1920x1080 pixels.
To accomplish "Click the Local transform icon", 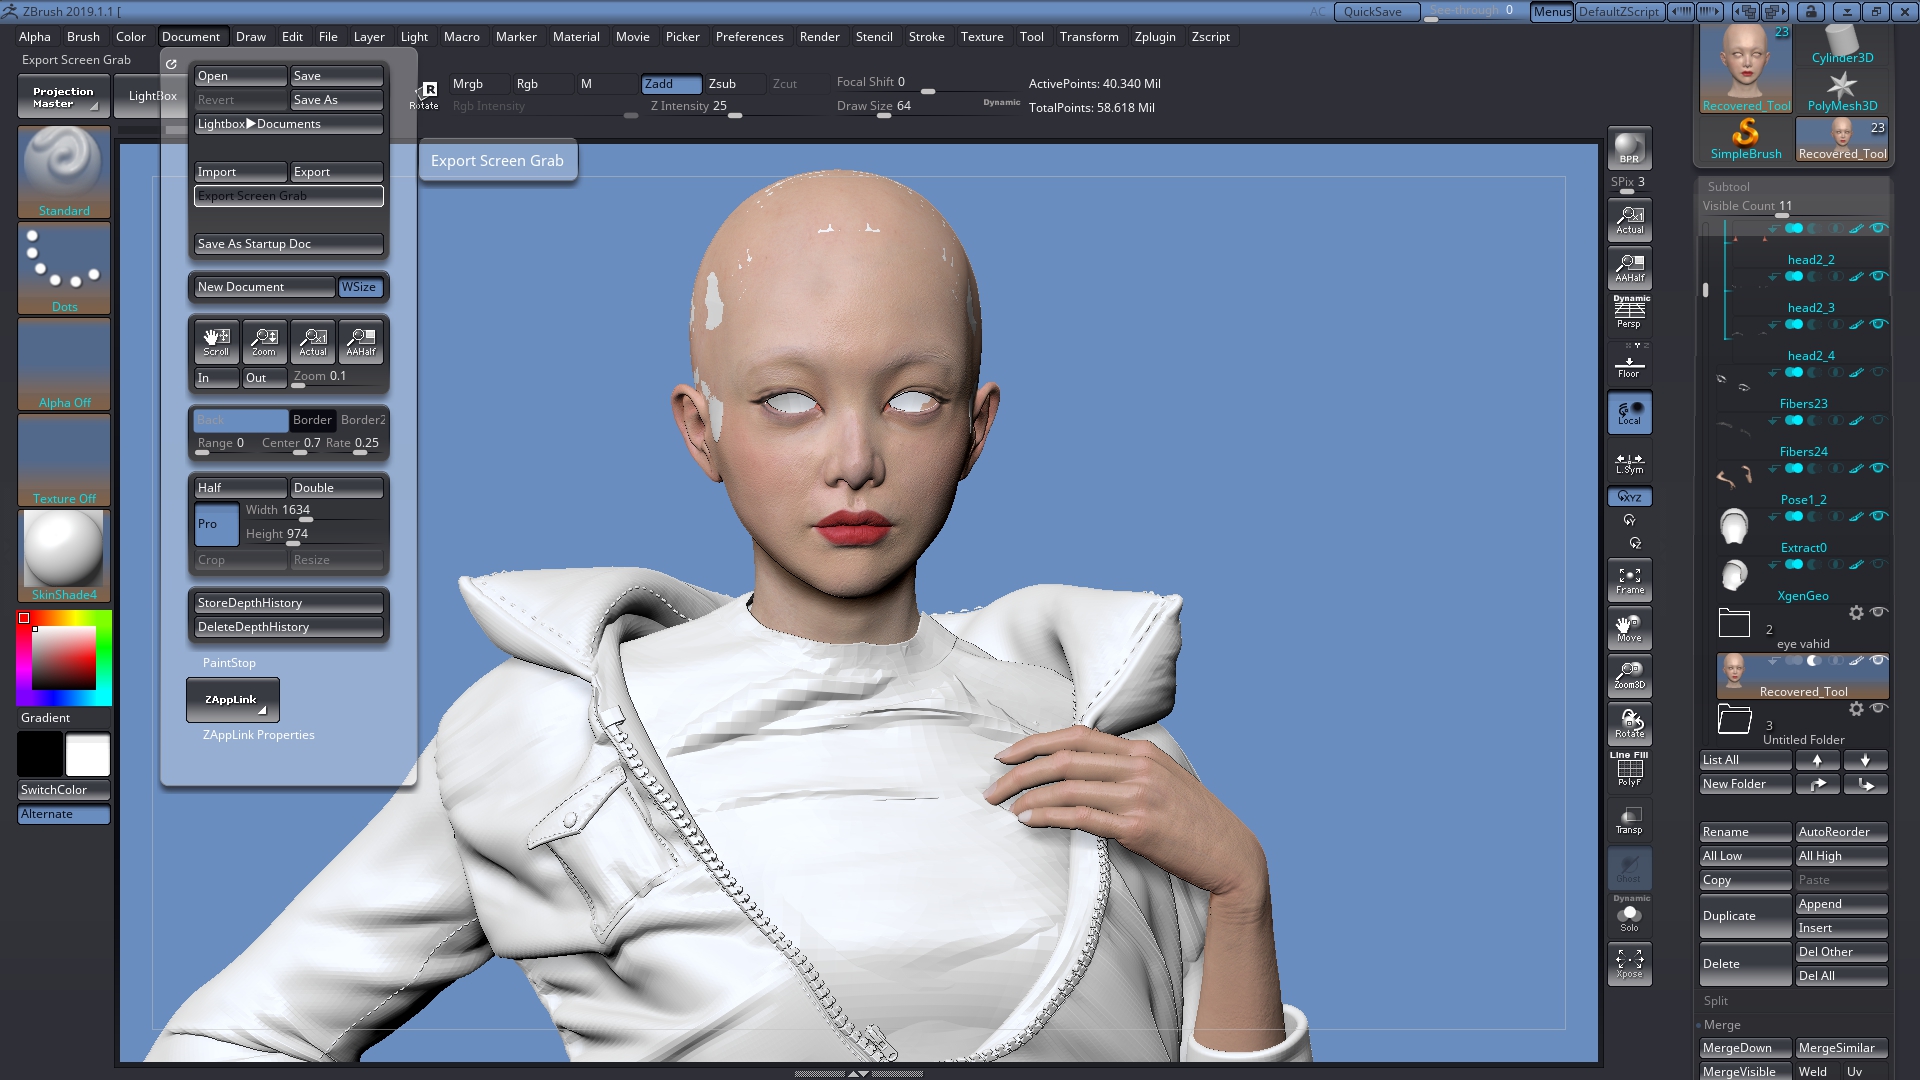I will pos(1629,412).
